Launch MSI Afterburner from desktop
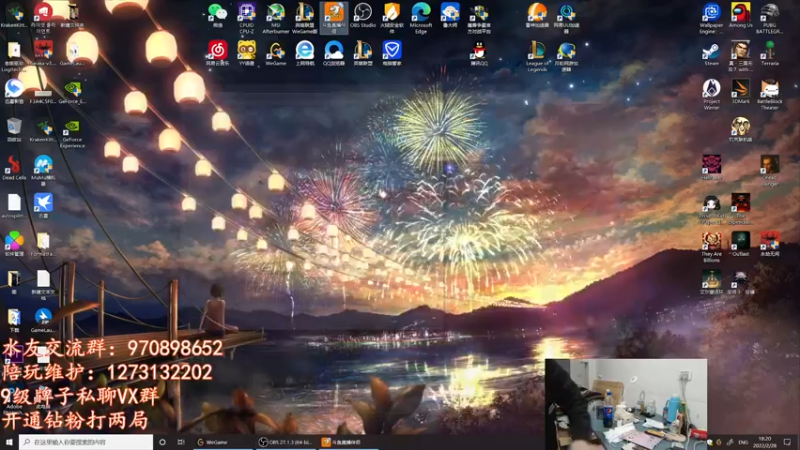 tap(276, 18)
